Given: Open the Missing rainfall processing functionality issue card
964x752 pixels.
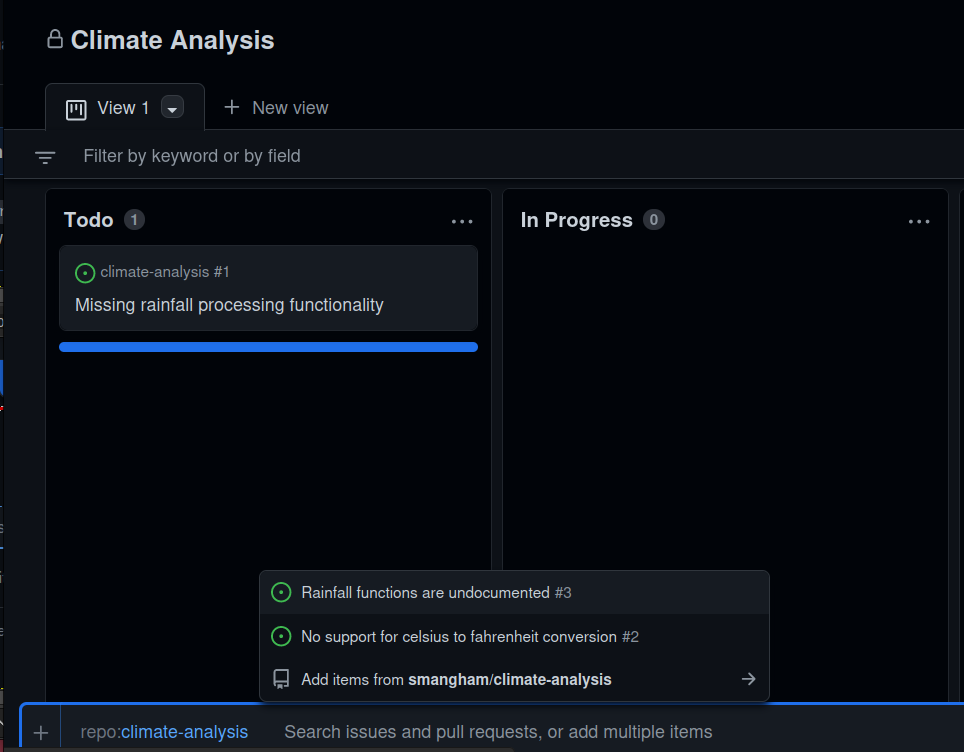Looking at the screenshot, I should pos(228,305).
